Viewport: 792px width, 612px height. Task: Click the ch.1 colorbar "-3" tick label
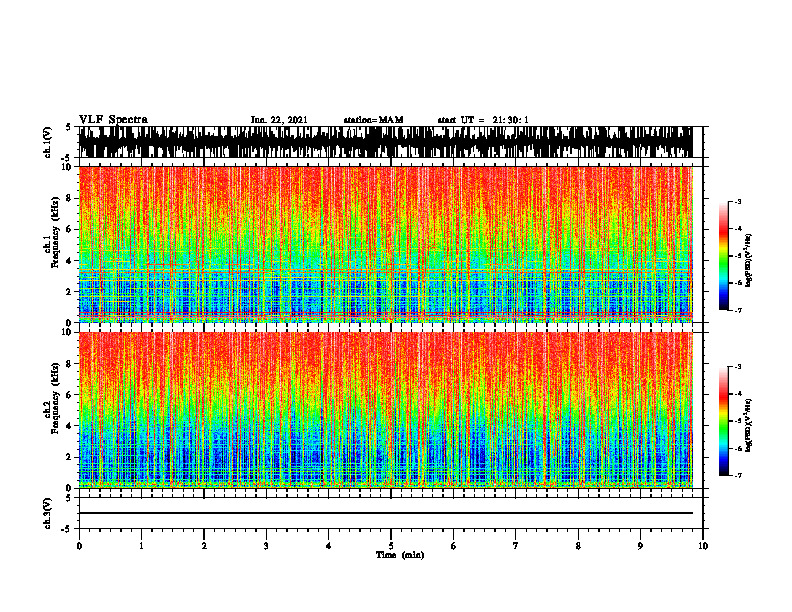point(738,201)
